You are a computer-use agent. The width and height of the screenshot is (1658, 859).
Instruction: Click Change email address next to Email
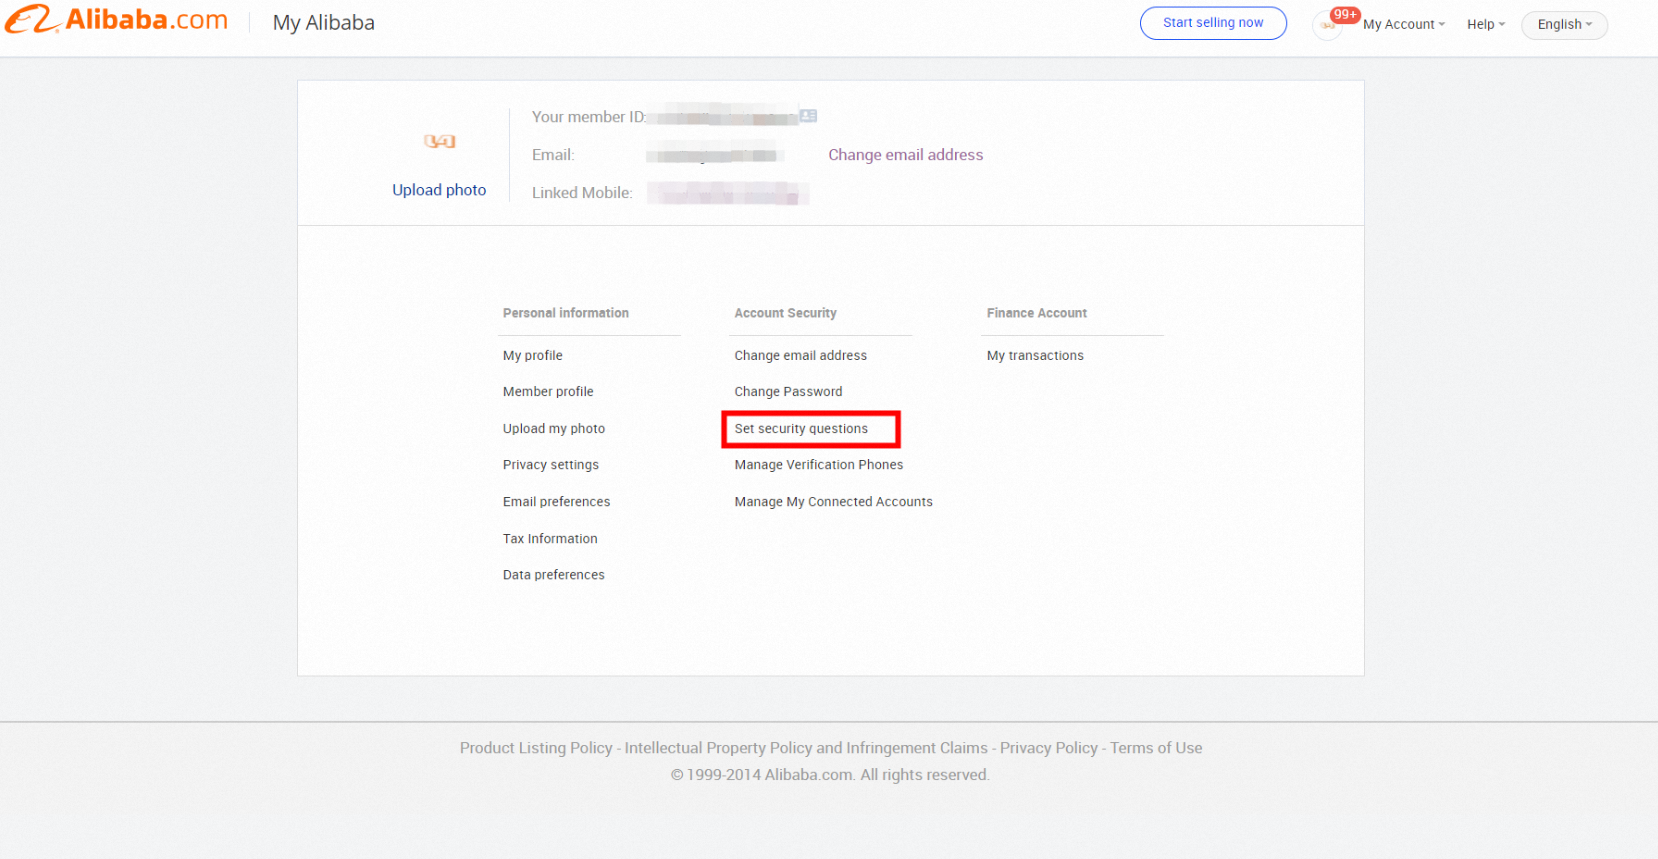(905, 155)
